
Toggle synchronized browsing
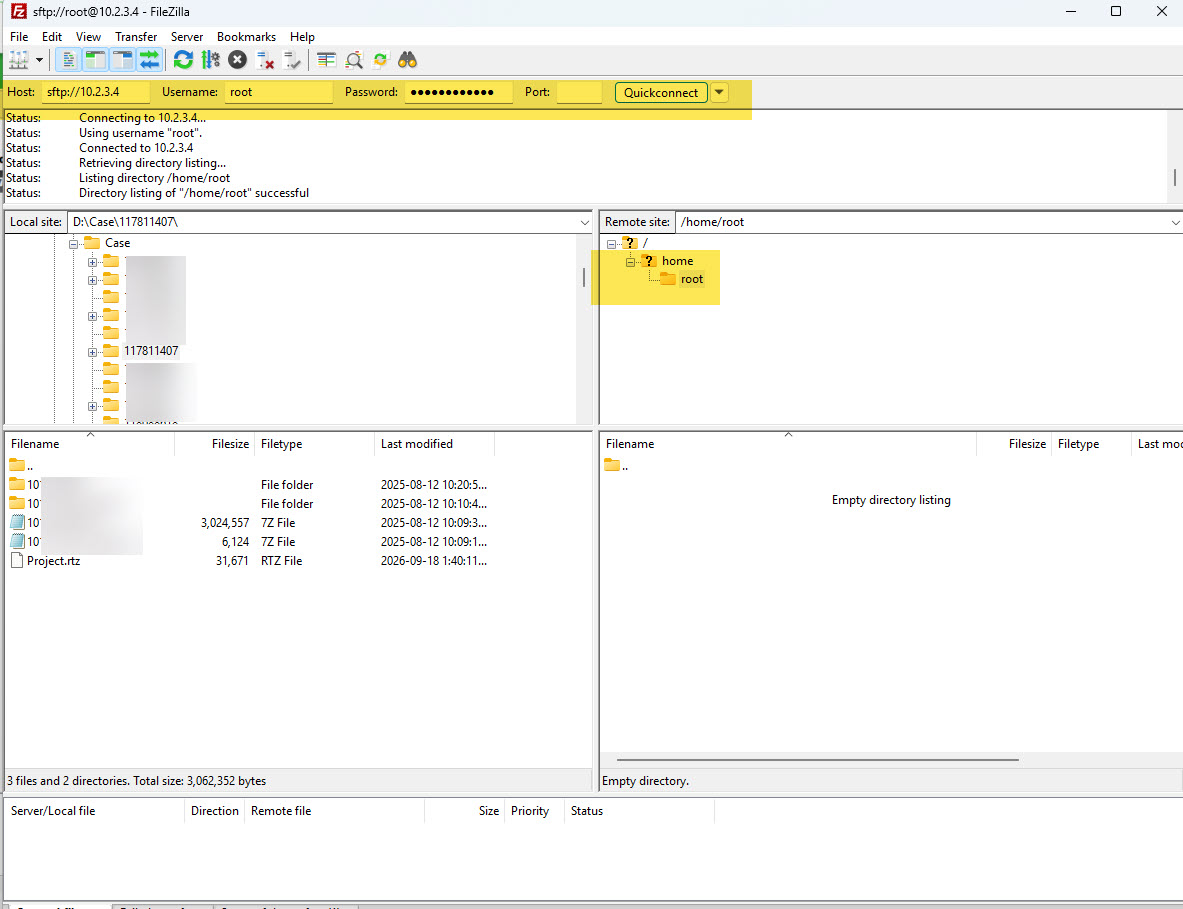coord(381,60)
